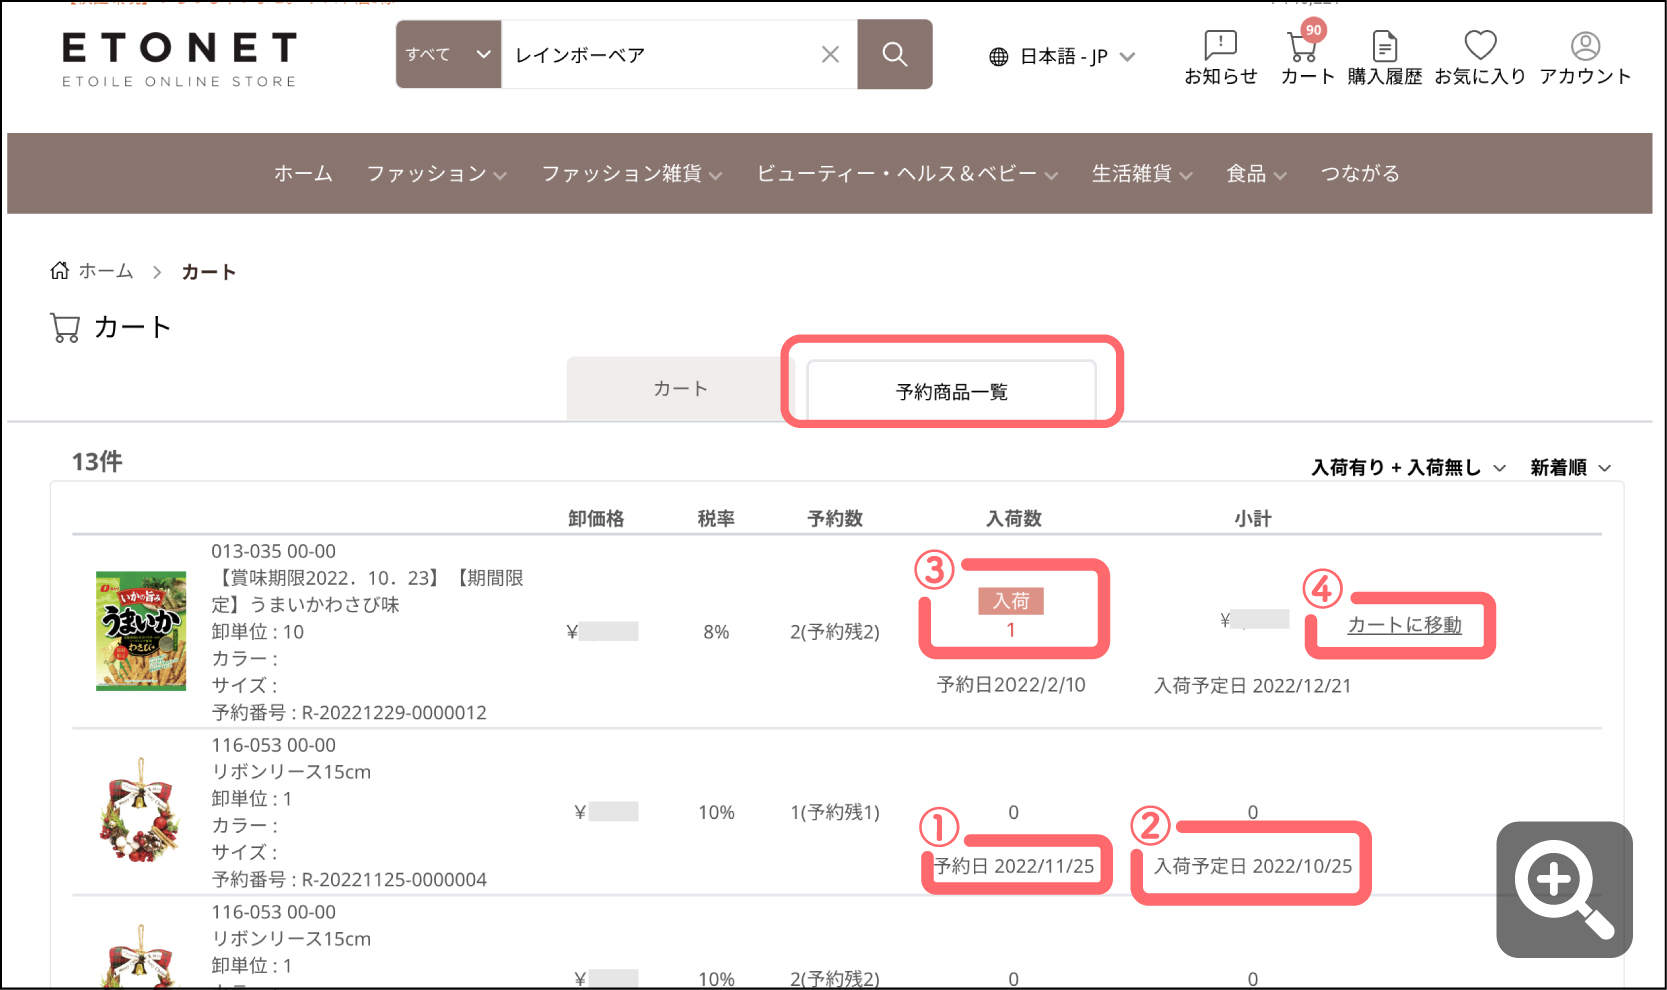Open the 購入履歴 purchase history icon
The image size is (1667, 990).
[1384, 58]
